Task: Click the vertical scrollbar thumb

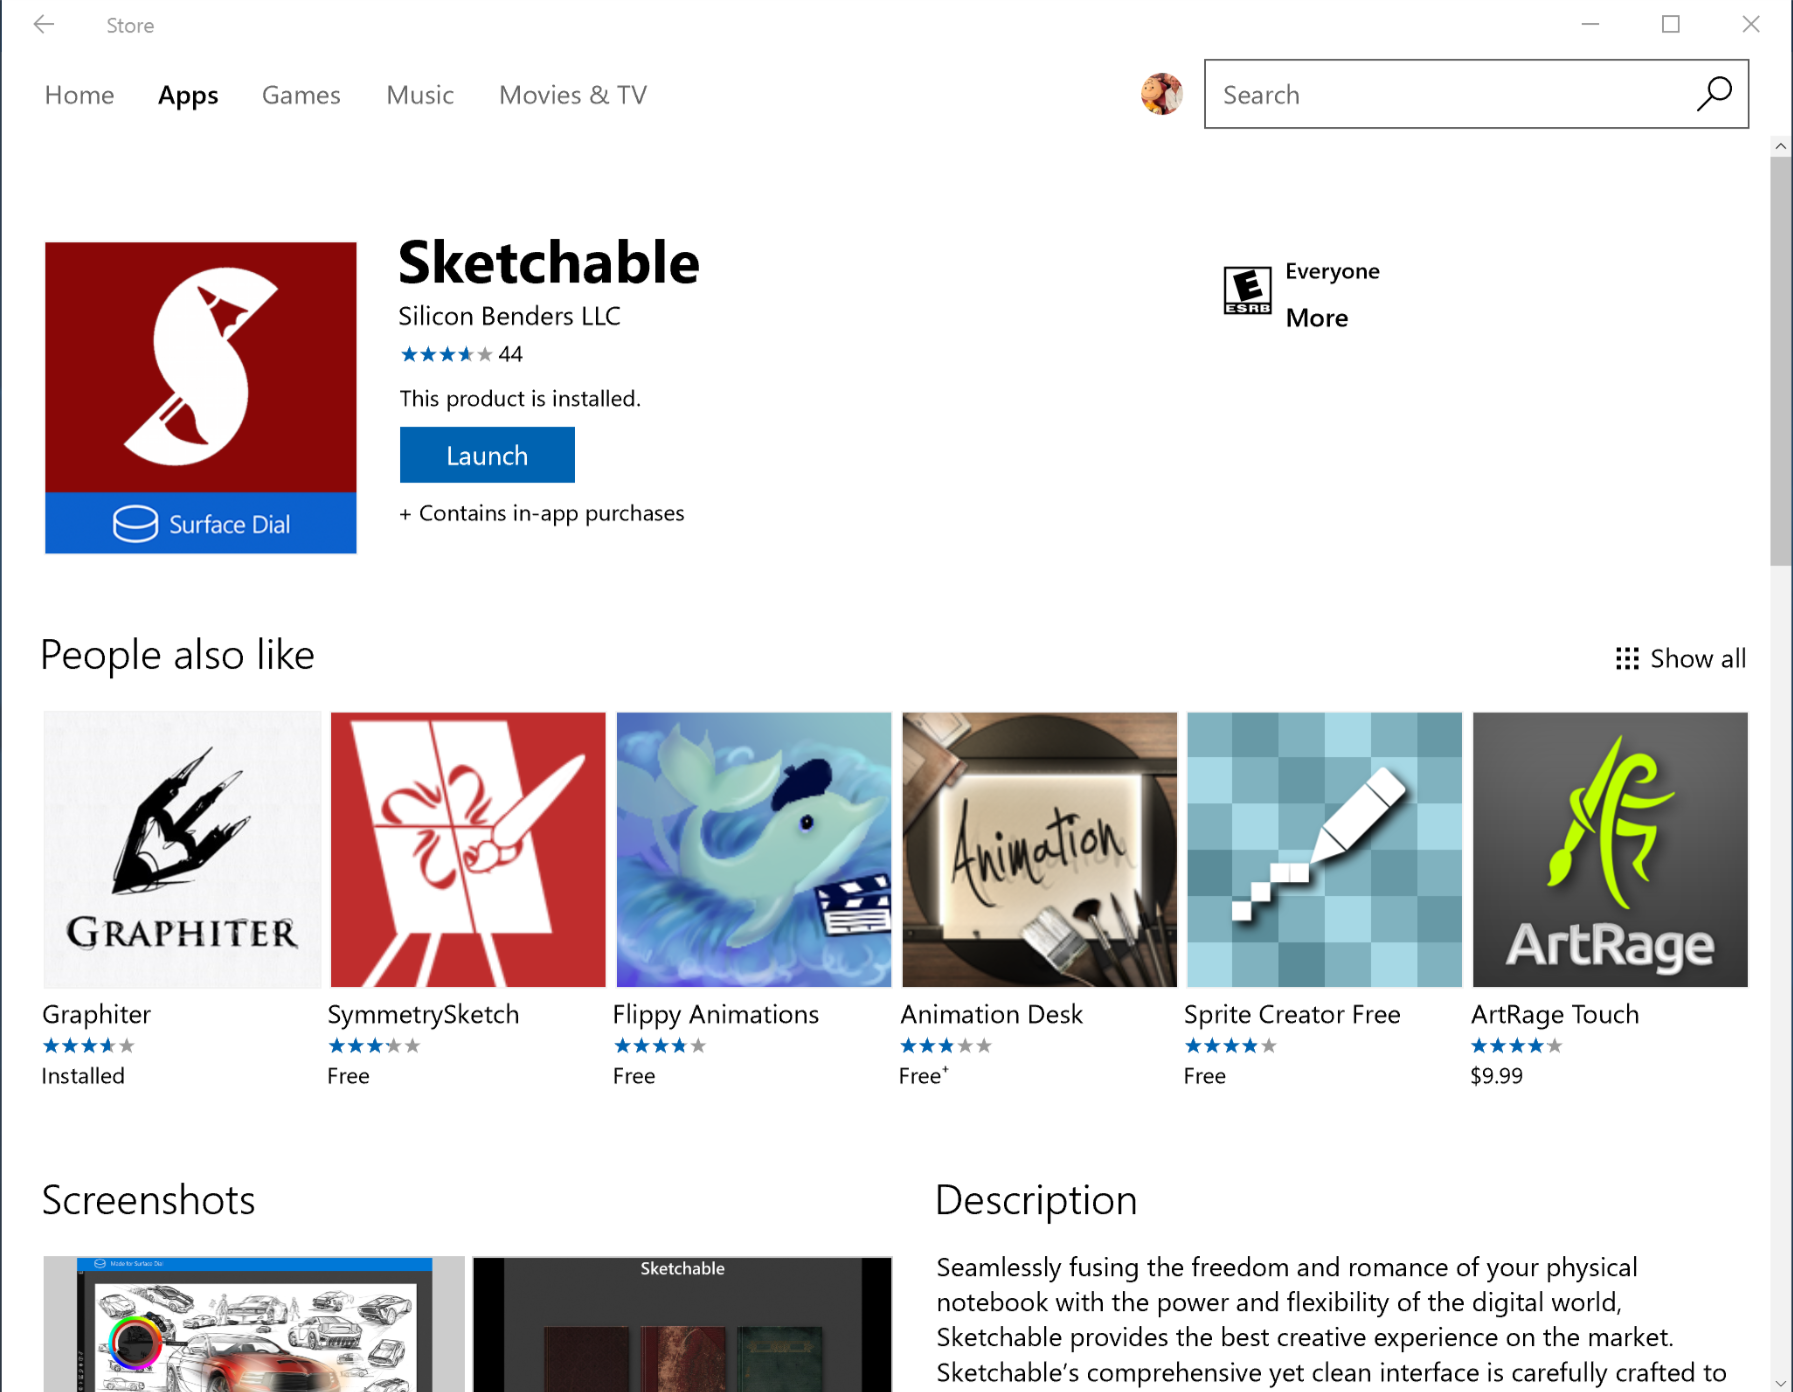Action: [x=1780, y=360]
